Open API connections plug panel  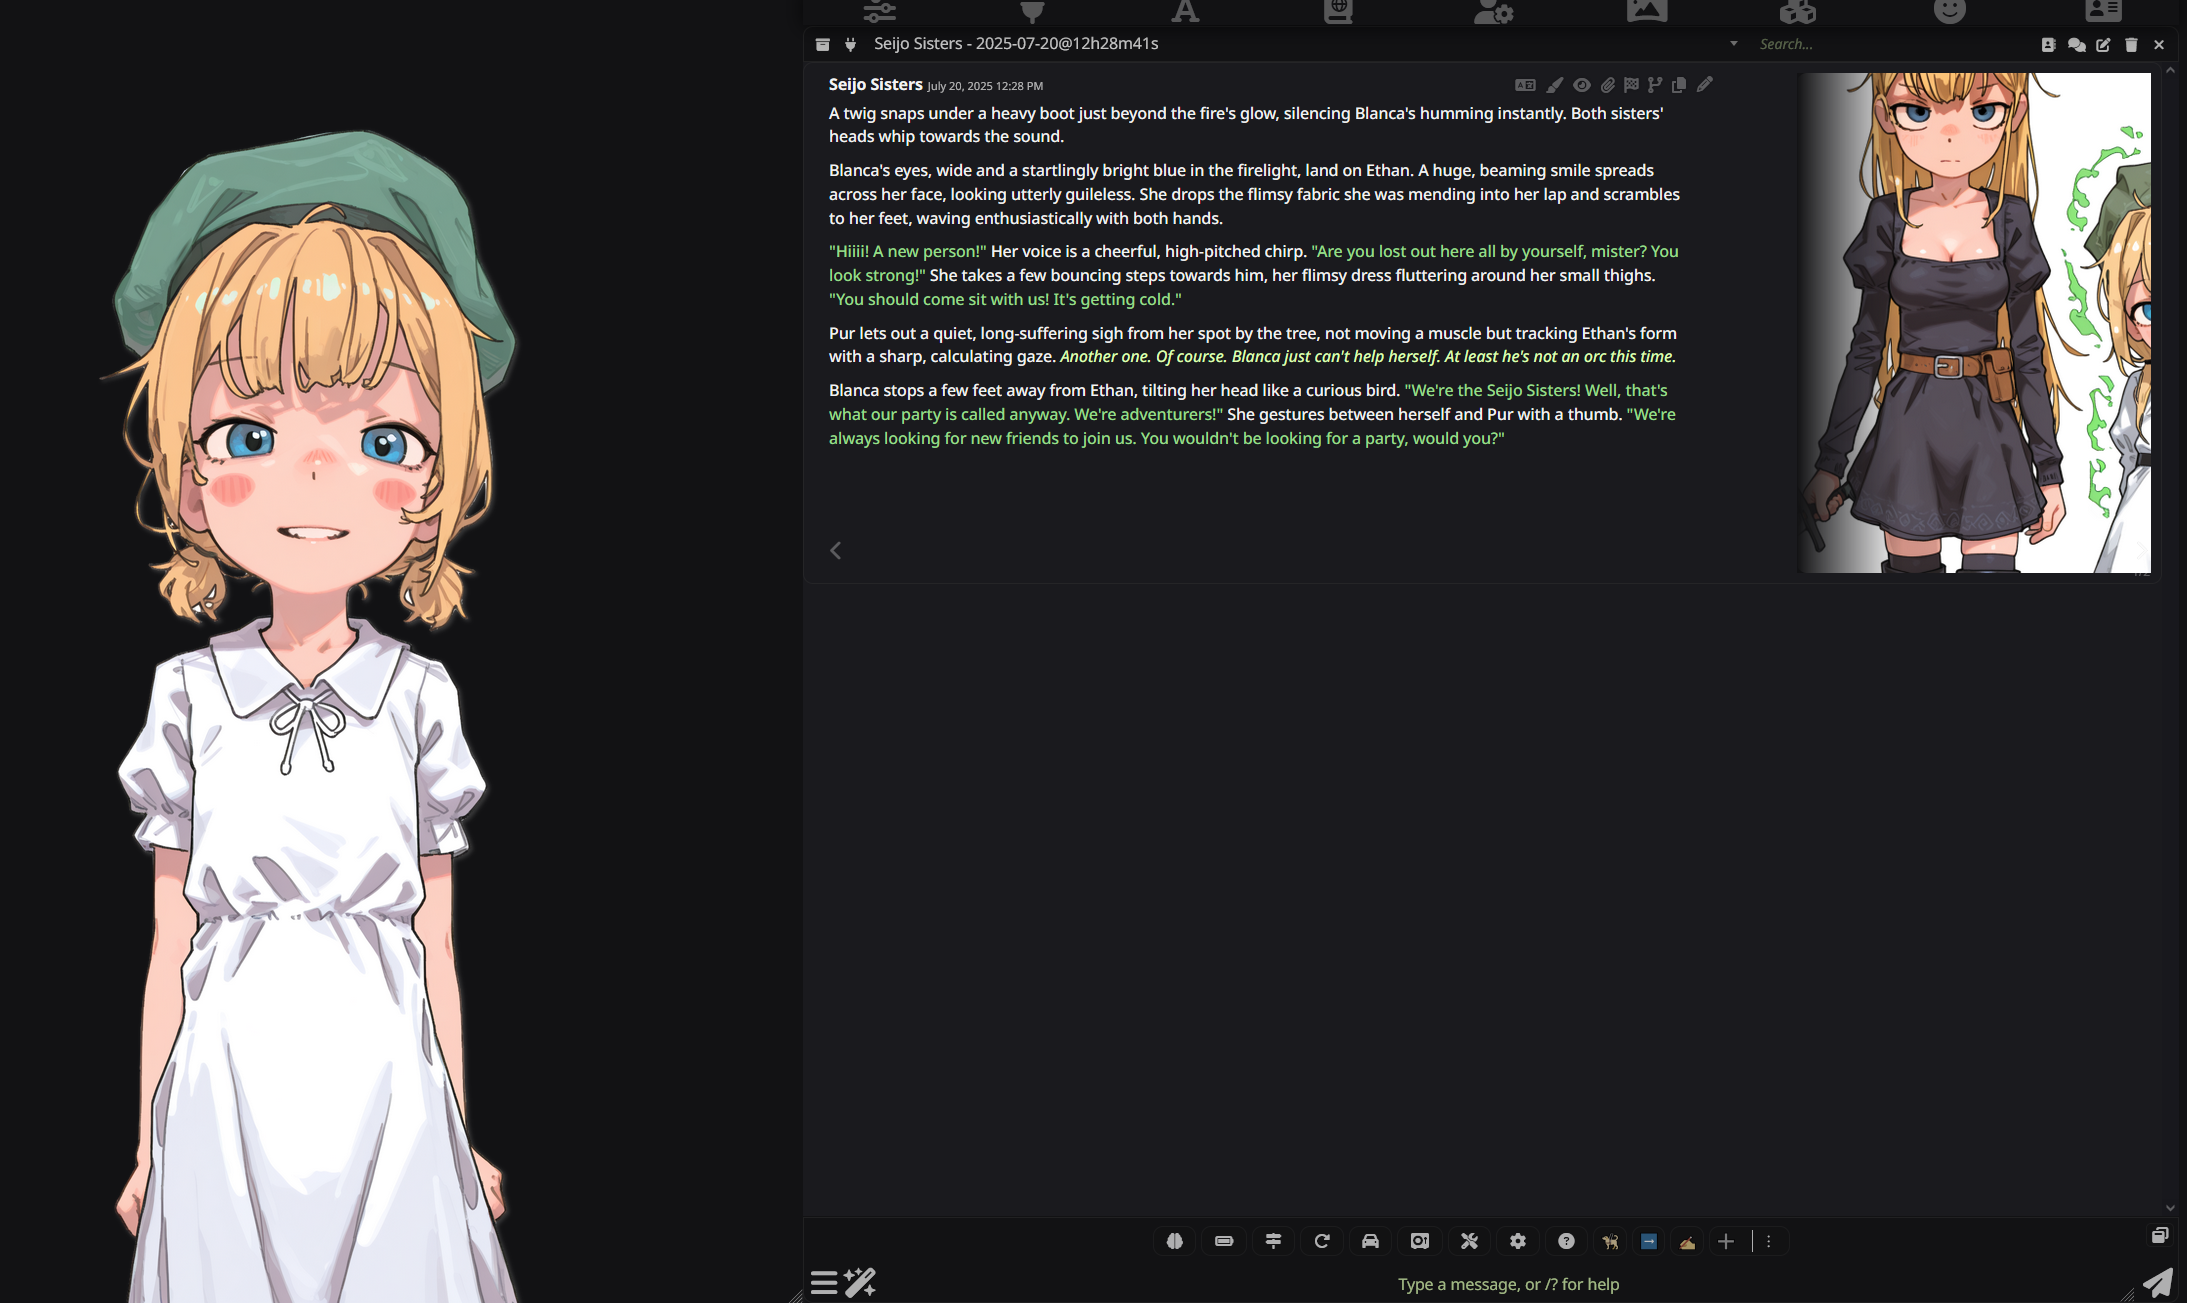pos(1032,11)
